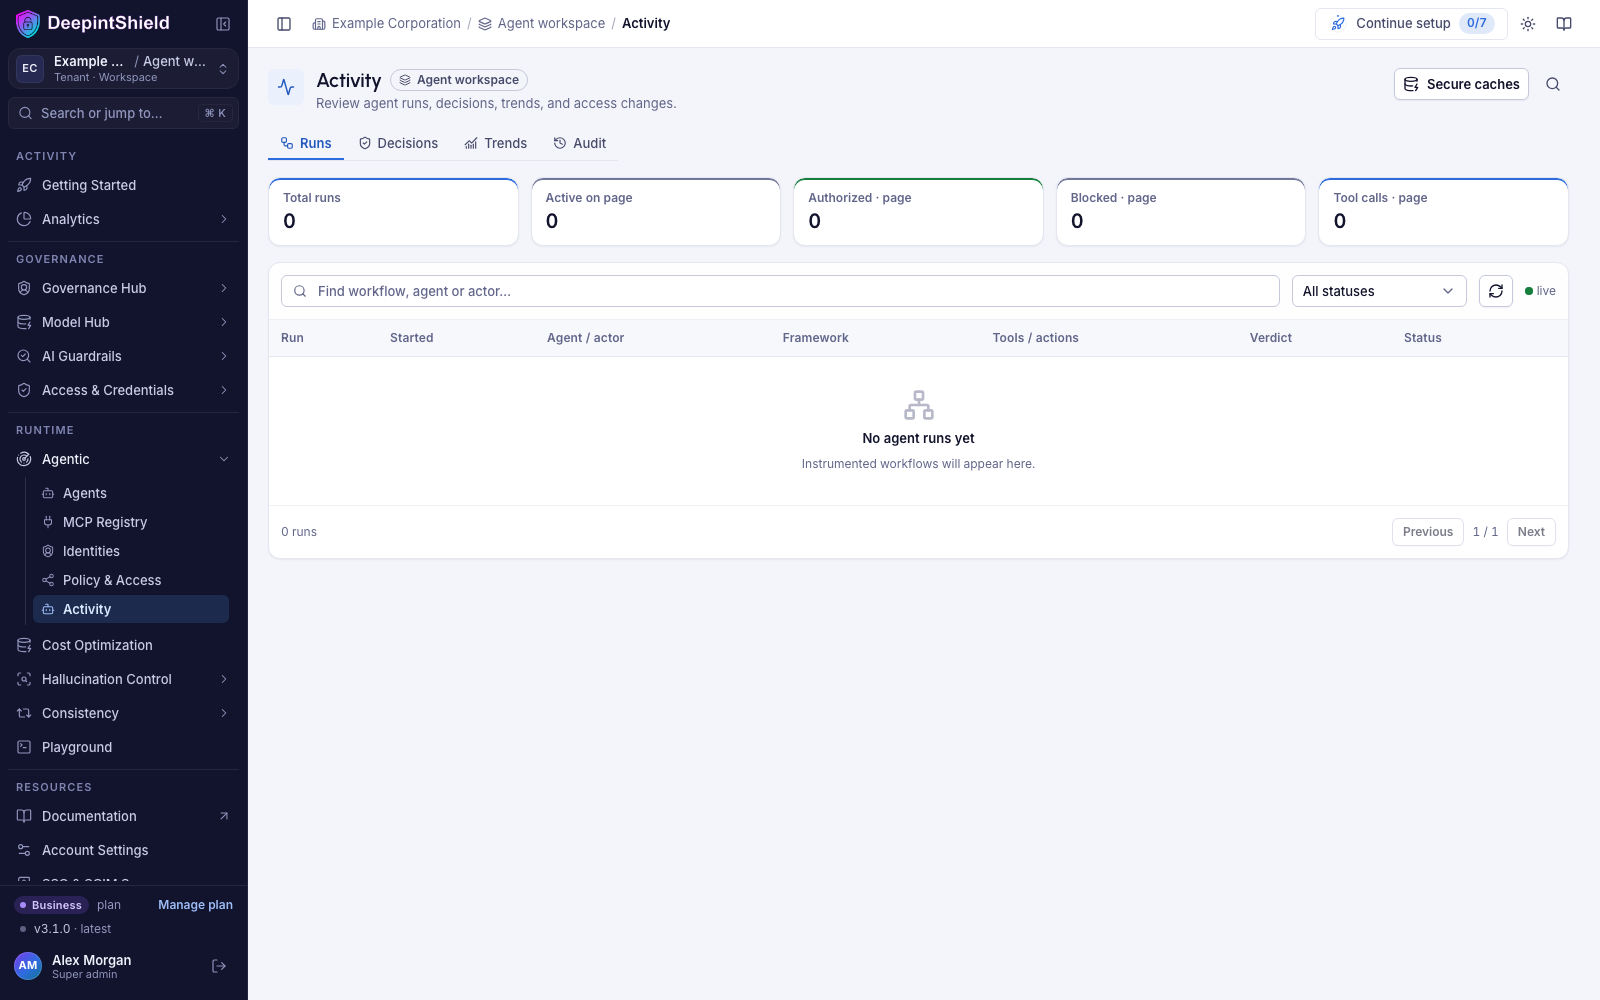Focus the Find workflow, agent or actor field

(780, 291)
